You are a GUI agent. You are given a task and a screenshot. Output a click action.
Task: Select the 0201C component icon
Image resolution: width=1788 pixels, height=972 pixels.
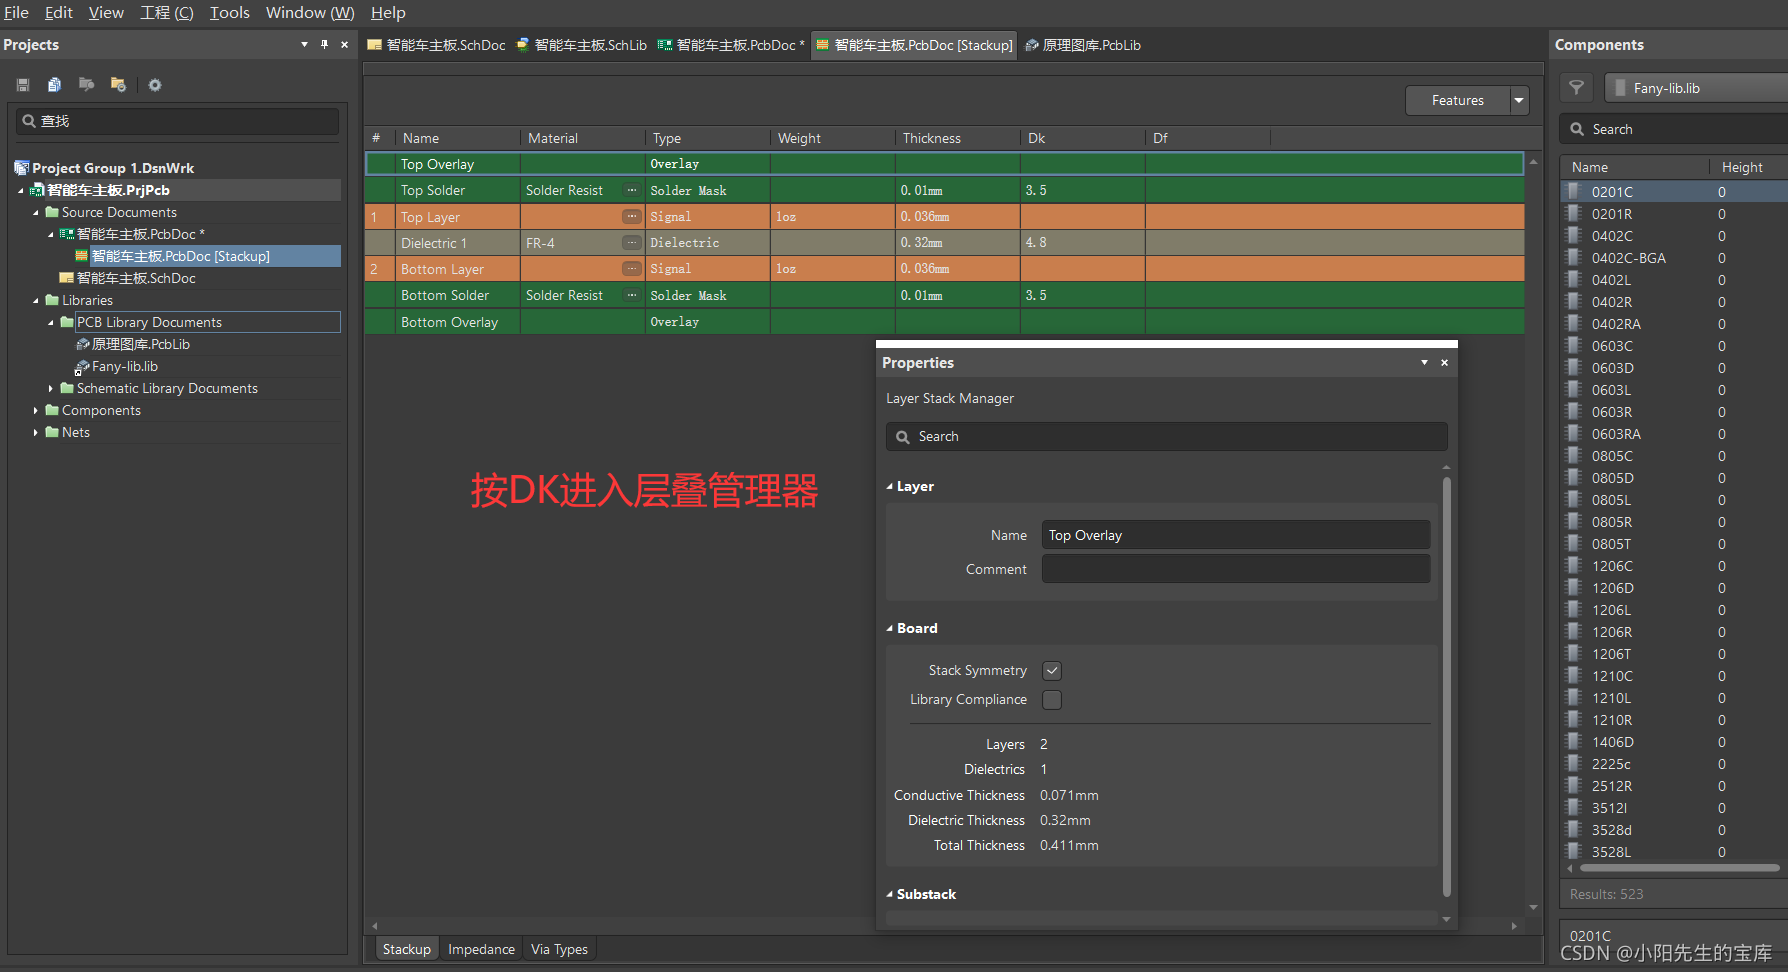point(1574,191)
